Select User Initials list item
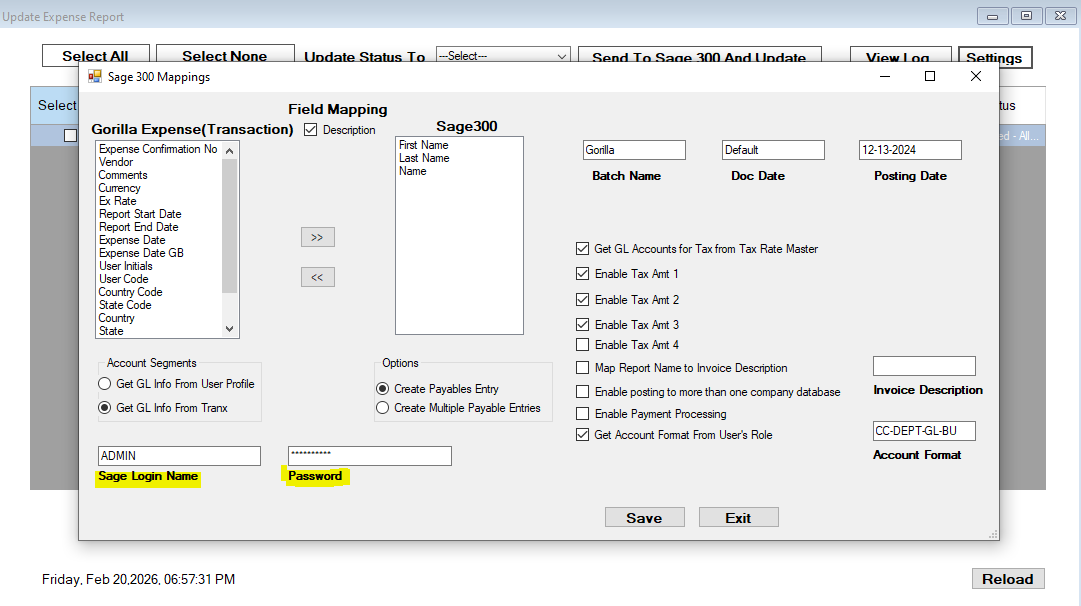The image size is (1081, 606). point(125,266)
